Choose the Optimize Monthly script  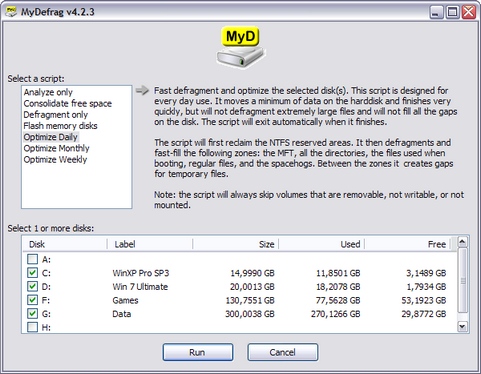[56, 148]
